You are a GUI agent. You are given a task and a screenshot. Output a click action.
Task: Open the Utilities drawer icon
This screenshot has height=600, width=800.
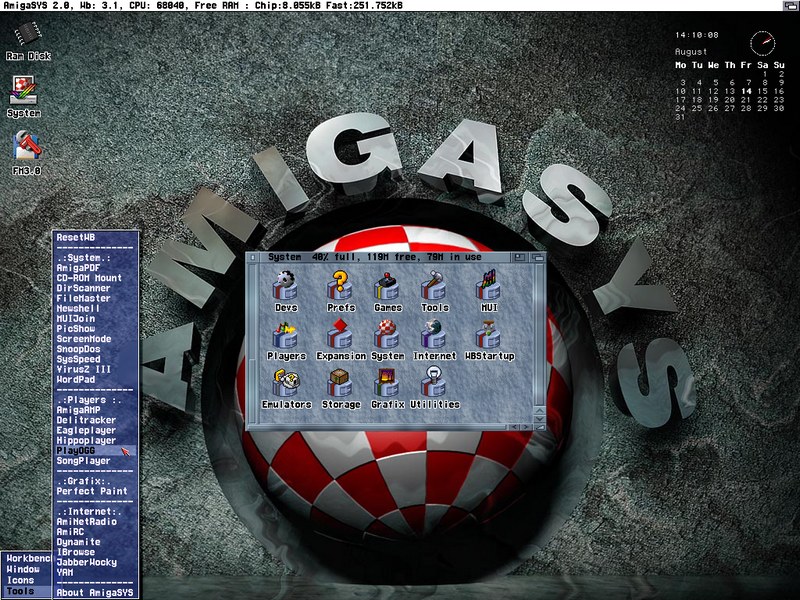(434, 383)
